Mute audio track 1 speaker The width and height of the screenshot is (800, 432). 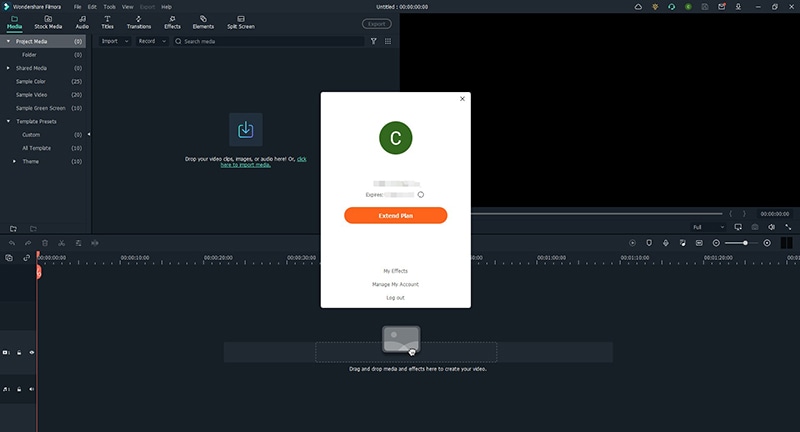[x=32, y=389]
